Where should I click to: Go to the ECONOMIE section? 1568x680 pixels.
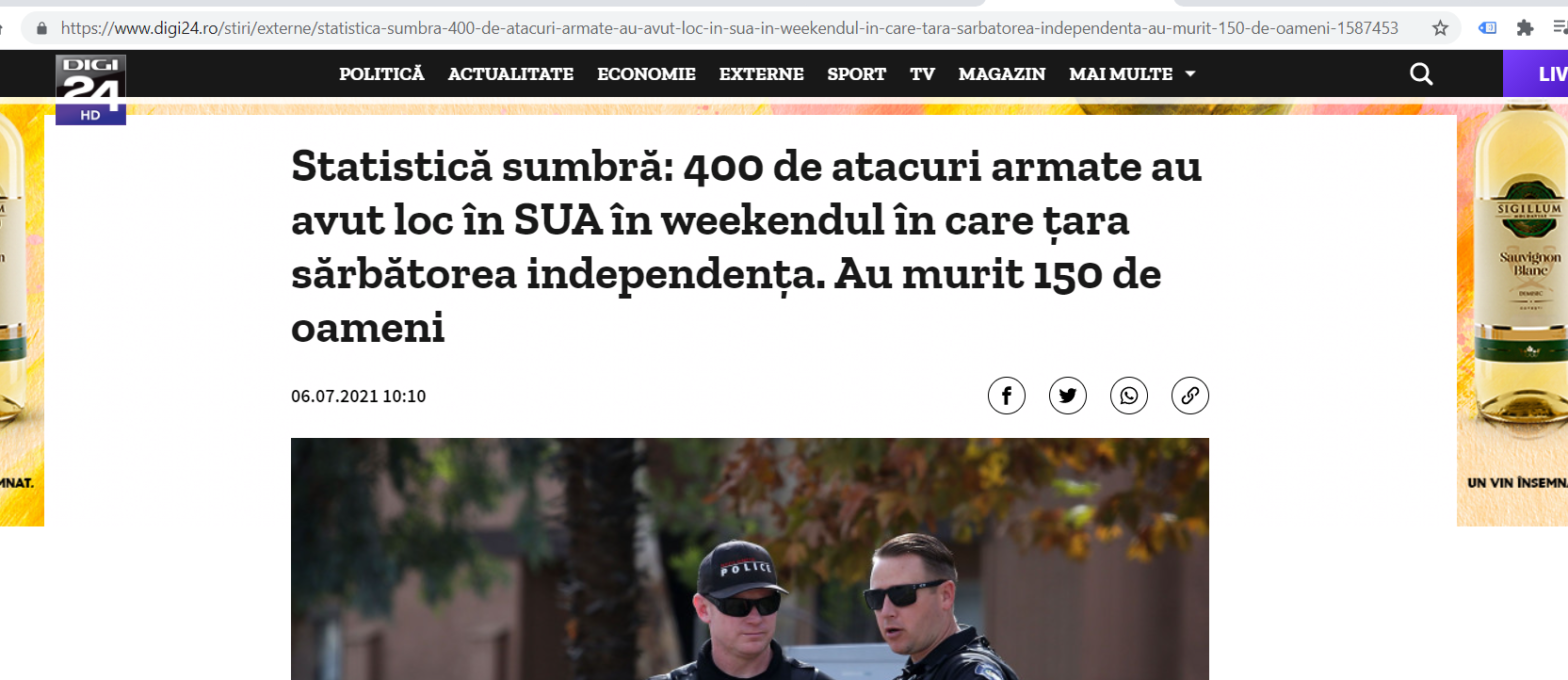point(646,74)
